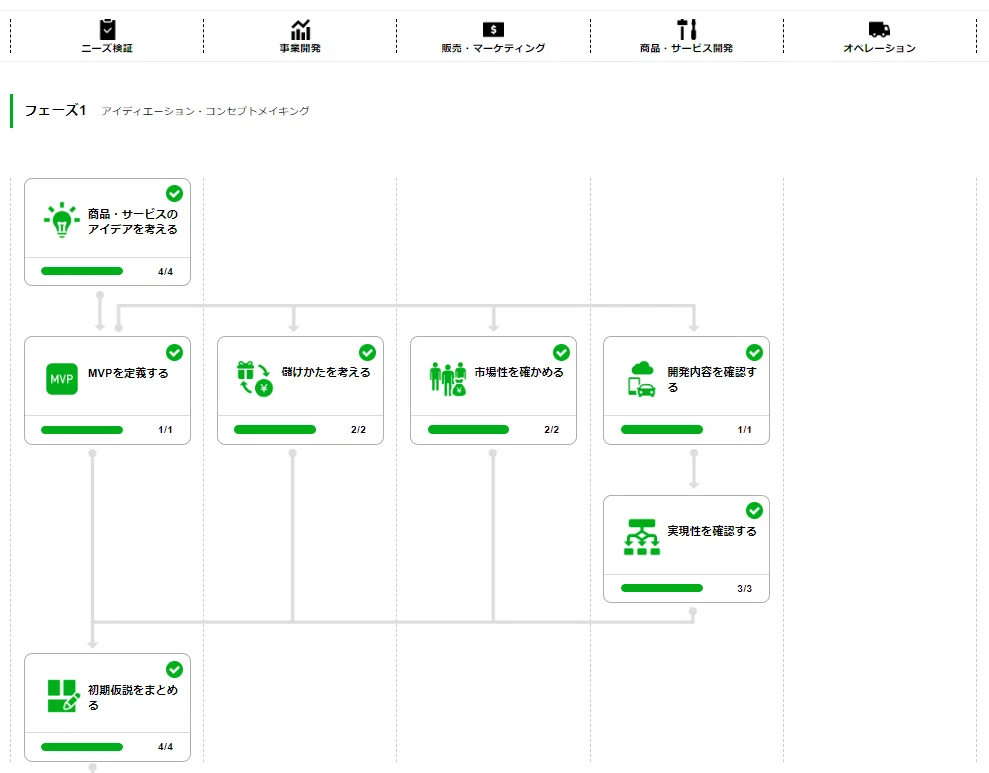This screenshot has width=989, height=773.
Task: Click the 4/4 progress bar on idea card
Action: pyautogui.click(x=82, y=271)
